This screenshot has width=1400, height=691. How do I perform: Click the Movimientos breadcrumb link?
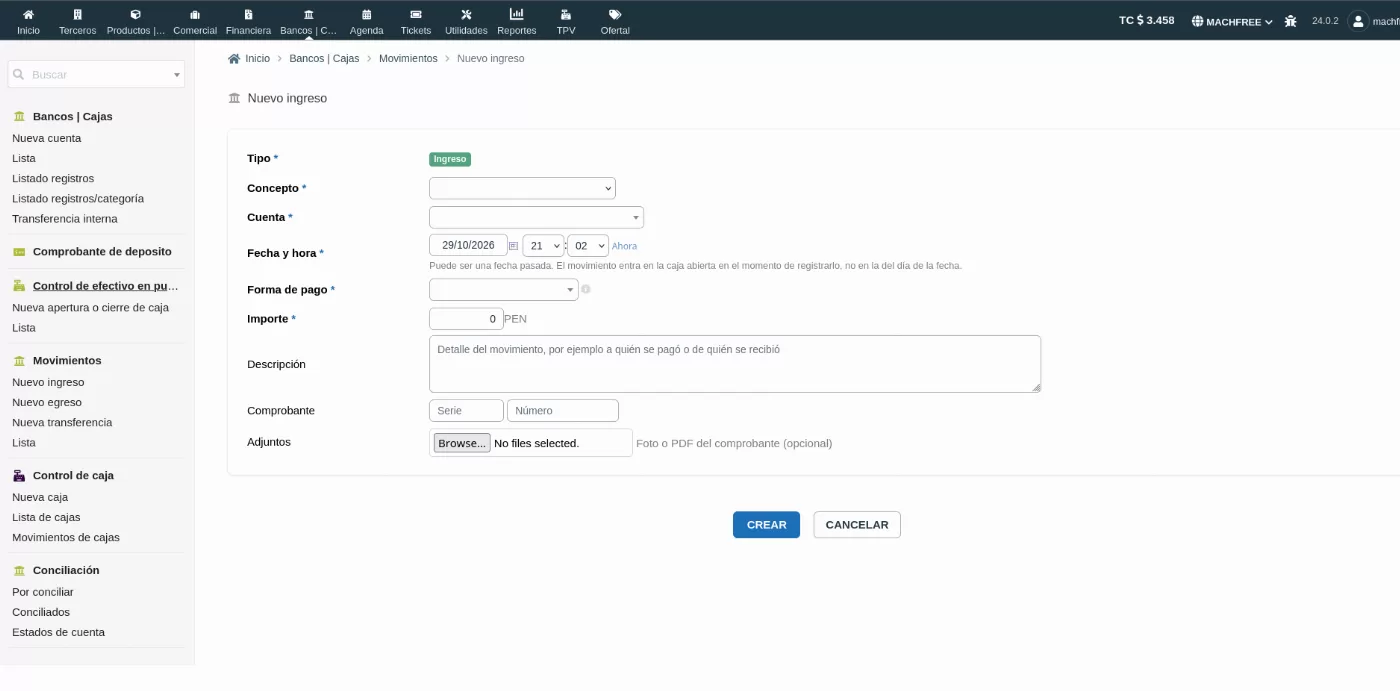[x=408, y=58]
